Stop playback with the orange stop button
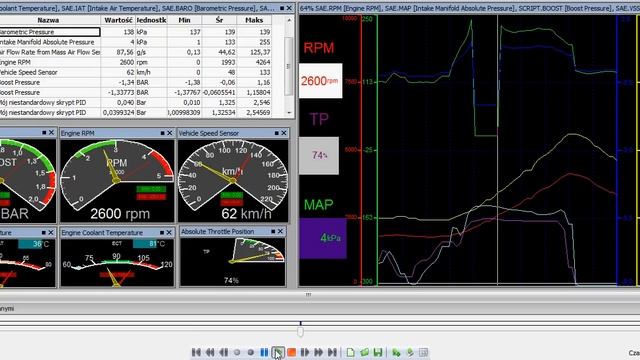This screenshot has width=640, height=360. coord(291,352)
